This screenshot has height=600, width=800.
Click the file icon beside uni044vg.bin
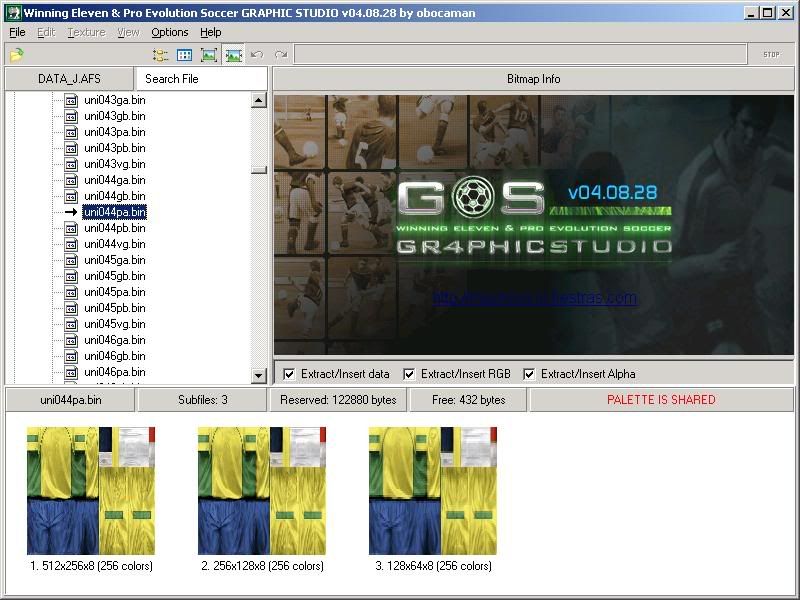point(71,244)
